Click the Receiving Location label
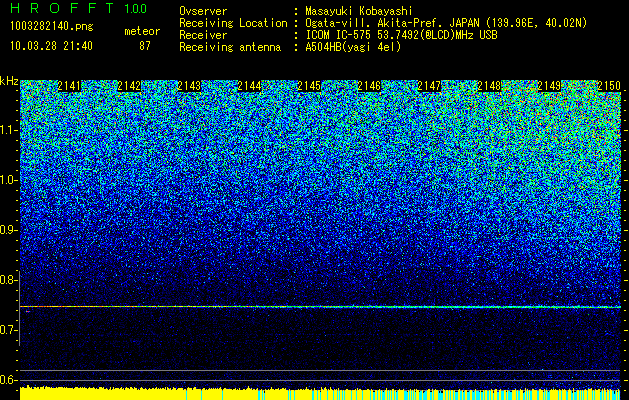This screenshot has height=400, width=629. [233, 23]
